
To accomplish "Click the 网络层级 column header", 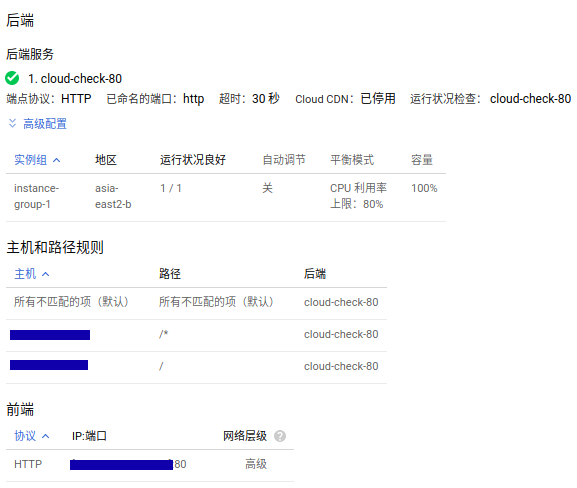I will coord(245,436).
